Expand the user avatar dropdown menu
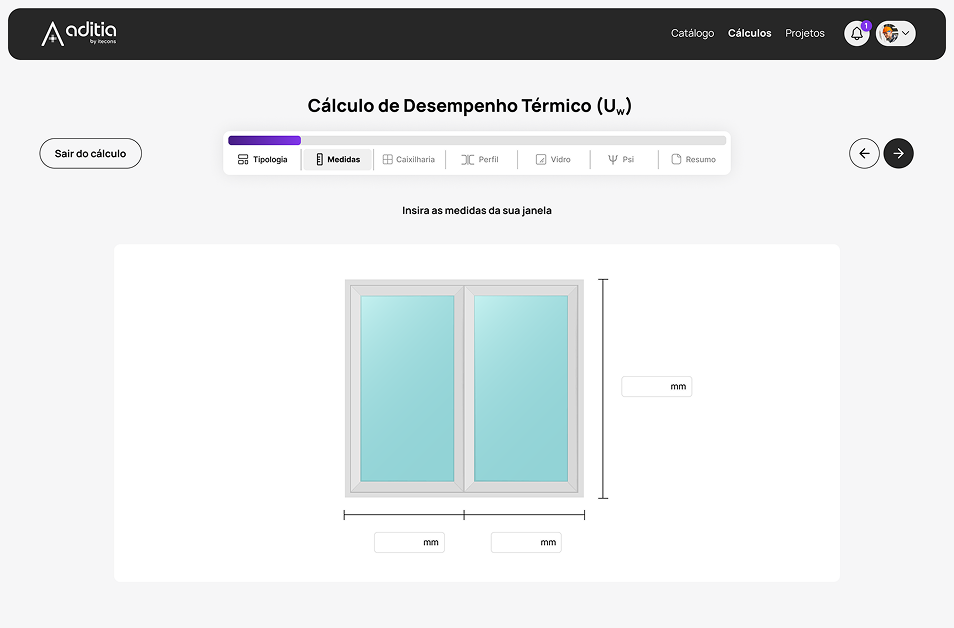 click(896, 34)
